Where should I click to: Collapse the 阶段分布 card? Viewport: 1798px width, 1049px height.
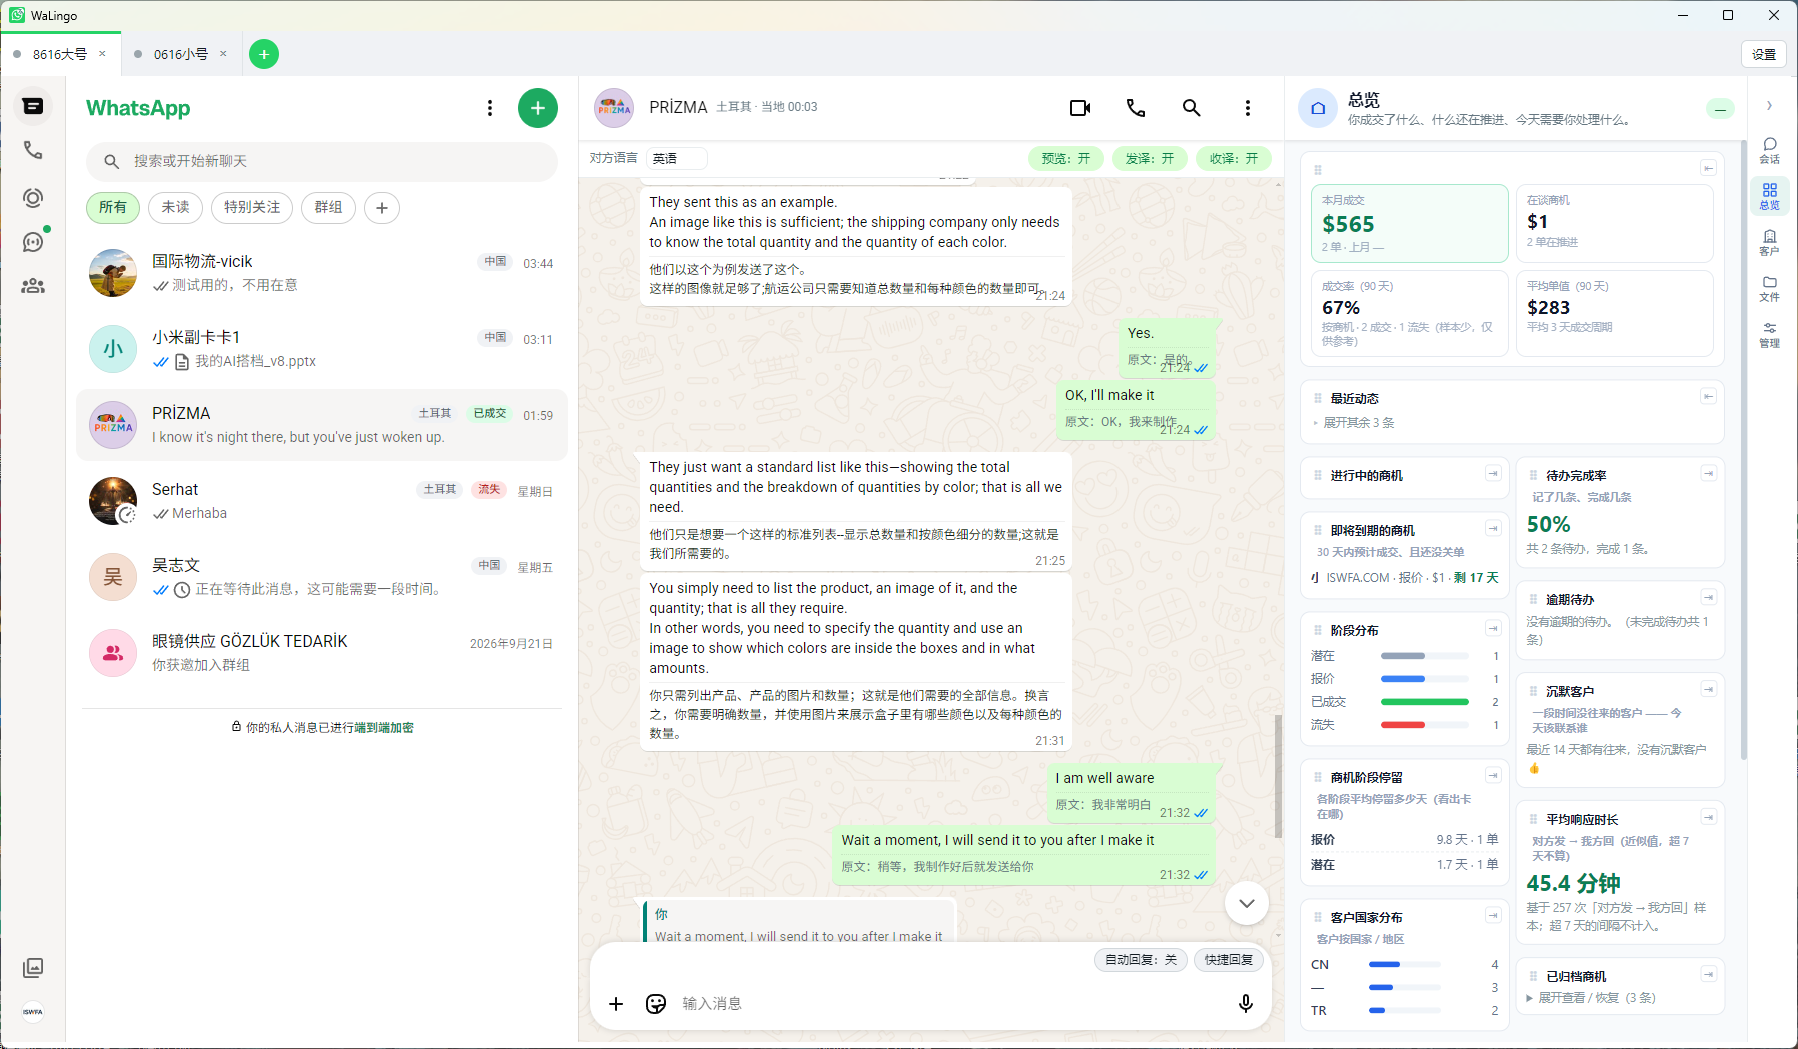[x=1493, y=628]
